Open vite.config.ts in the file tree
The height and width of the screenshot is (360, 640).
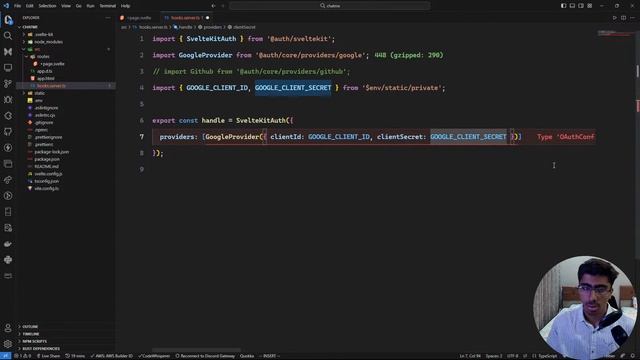coord(47,189)
